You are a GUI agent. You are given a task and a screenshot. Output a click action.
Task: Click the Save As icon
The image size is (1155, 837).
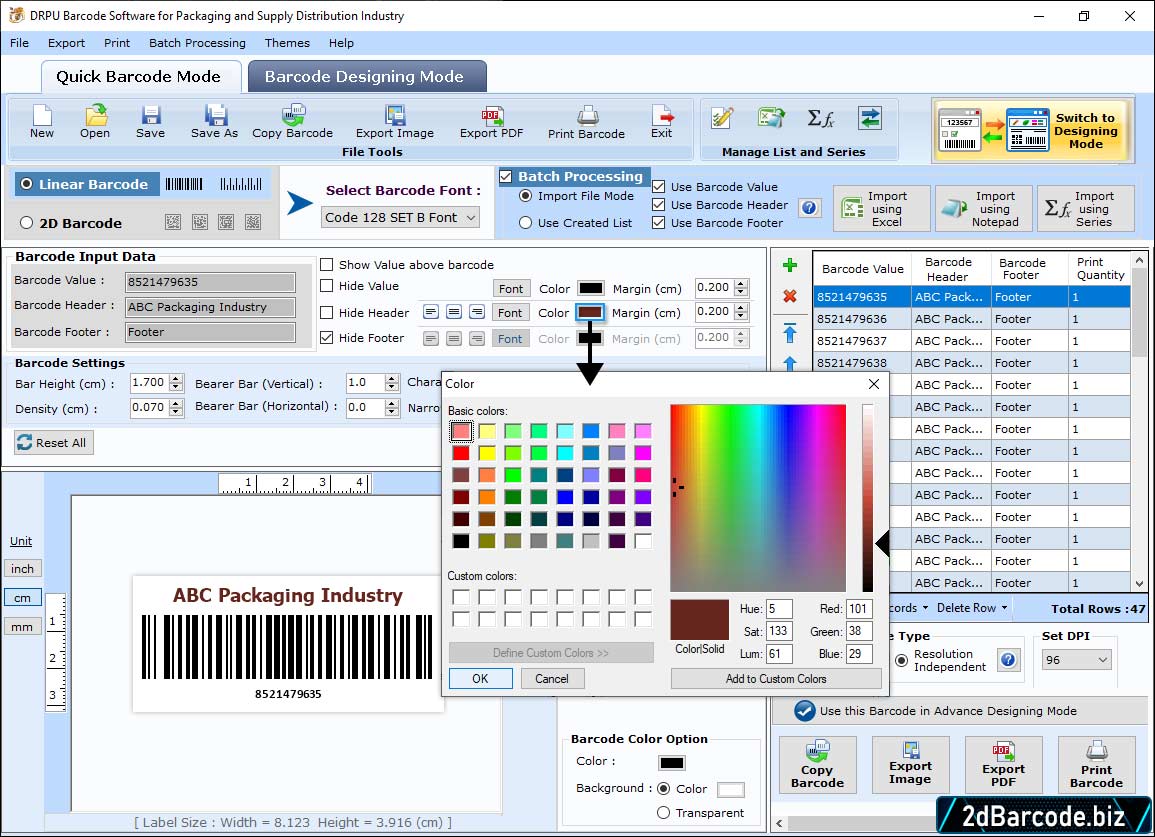coord(214,122)
